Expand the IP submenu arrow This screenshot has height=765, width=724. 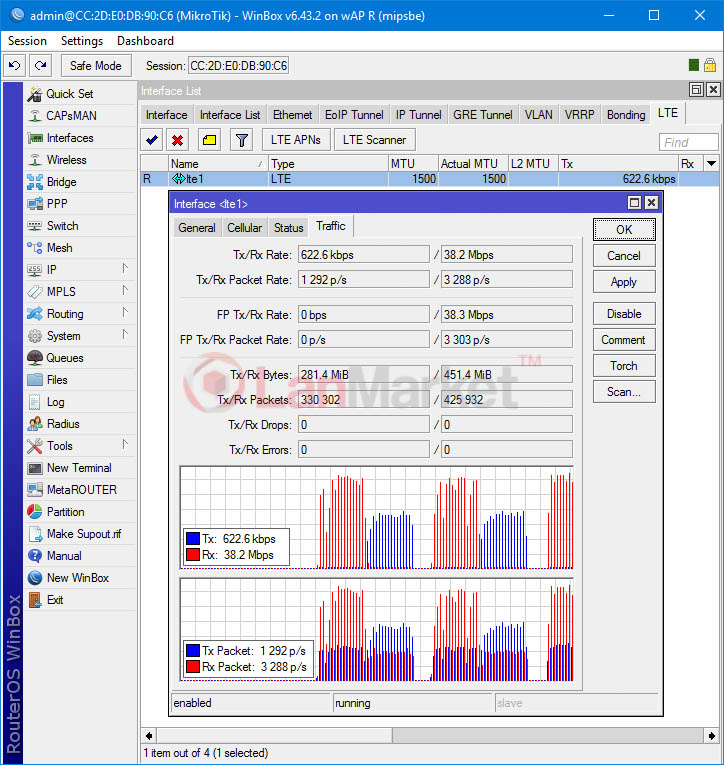[x=125, y=269]
